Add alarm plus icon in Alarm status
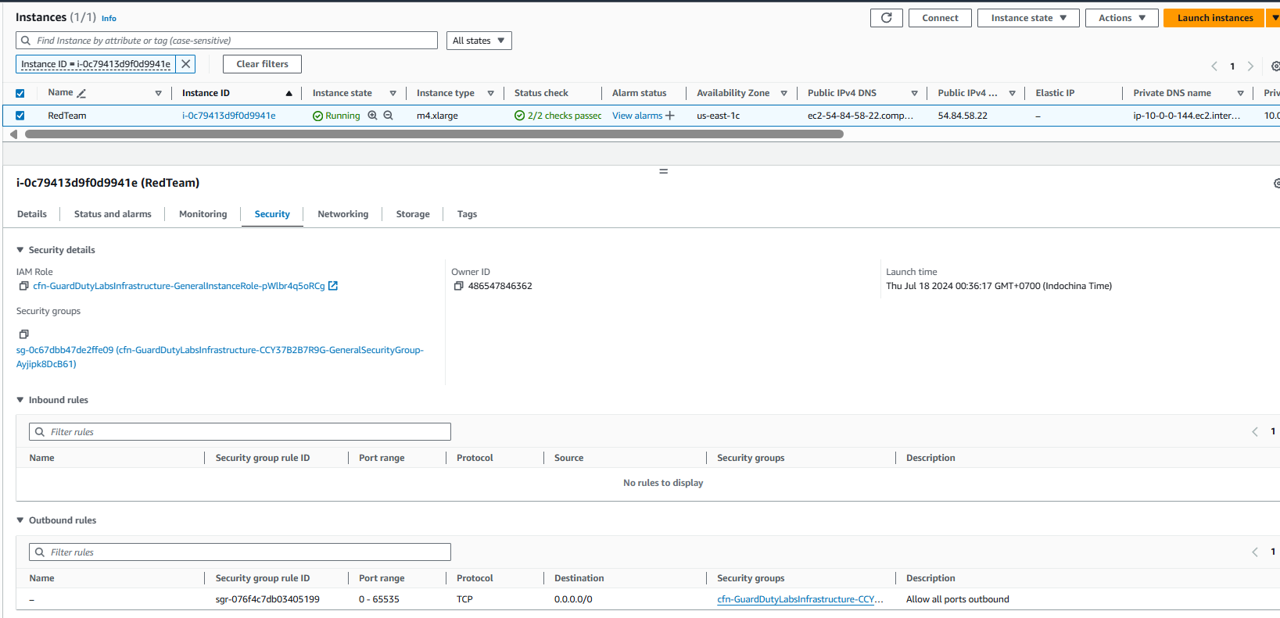This screenshot has width=1280, height=618. pyautogui.click(x=670, y=116)
